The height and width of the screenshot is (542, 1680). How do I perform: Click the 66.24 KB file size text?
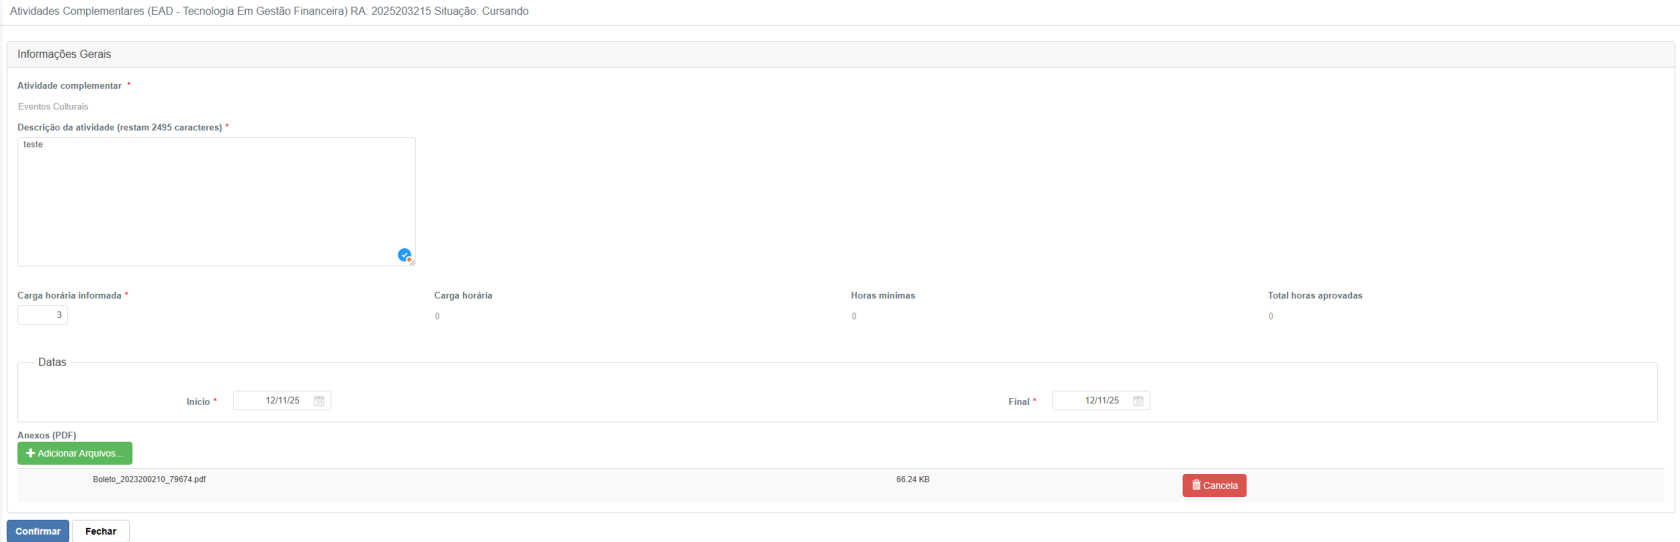pos(912,480)
